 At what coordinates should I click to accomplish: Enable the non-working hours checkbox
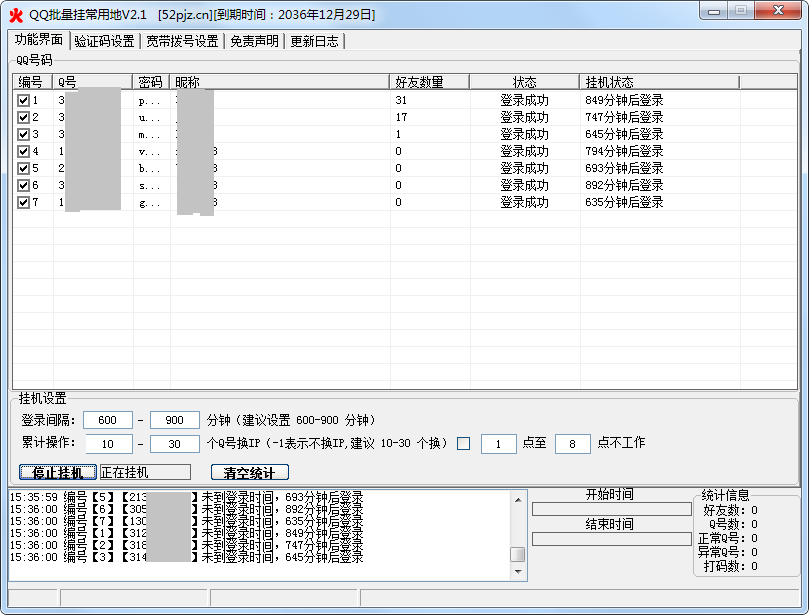463,444
